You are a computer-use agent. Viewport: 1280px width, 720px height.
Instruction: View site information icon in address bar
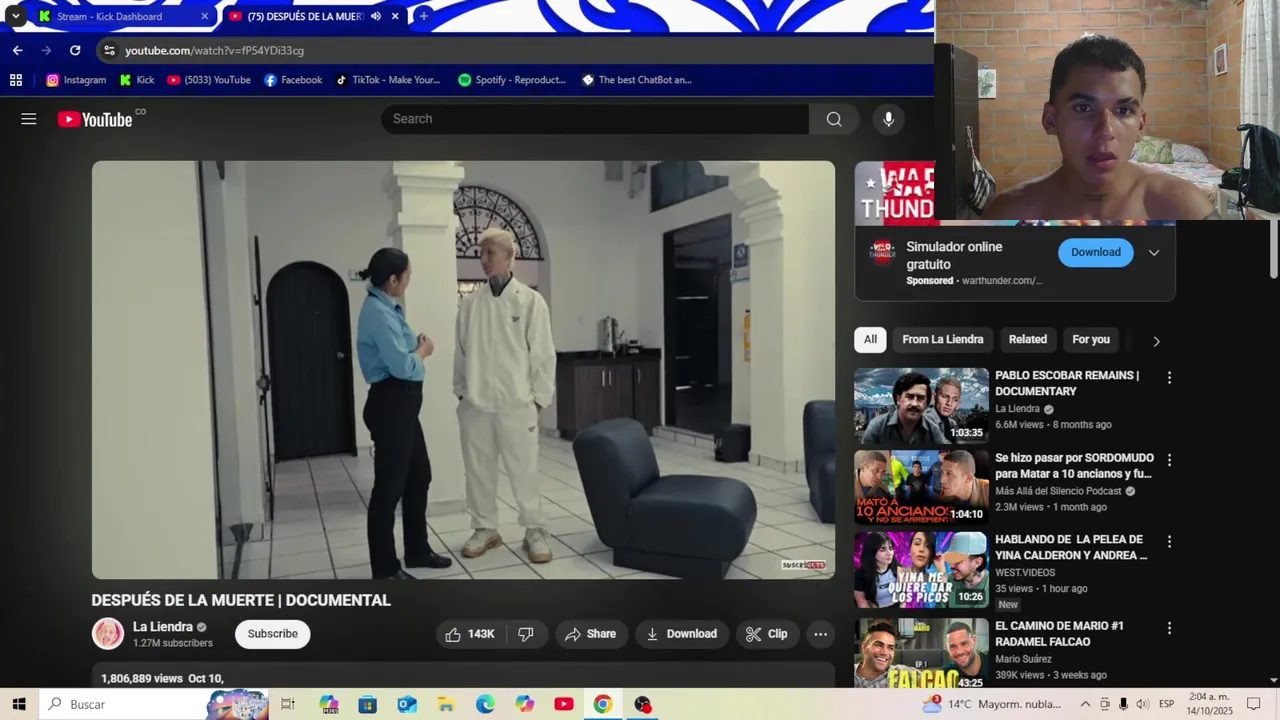click(109, 50)
